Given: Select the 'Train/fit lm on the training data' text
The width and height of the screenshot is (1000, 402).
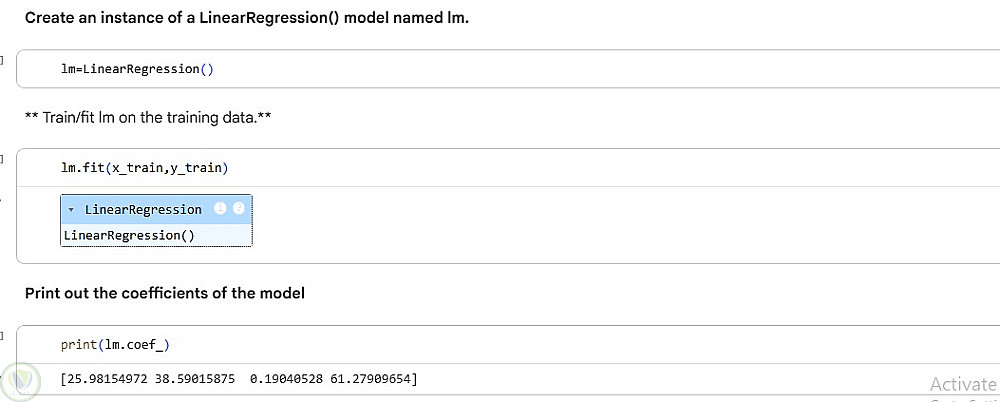Looking at the screenshot, I should coord(148,118).
